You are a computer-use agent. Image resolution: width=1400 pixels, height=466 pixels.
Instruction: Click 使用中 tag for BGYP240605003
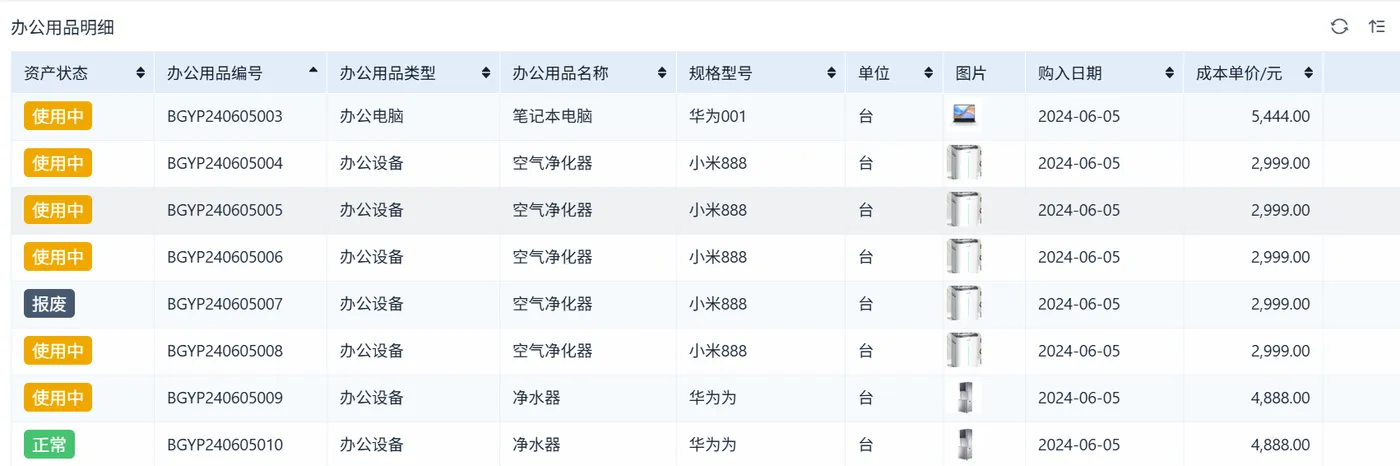tap(58, 116)
